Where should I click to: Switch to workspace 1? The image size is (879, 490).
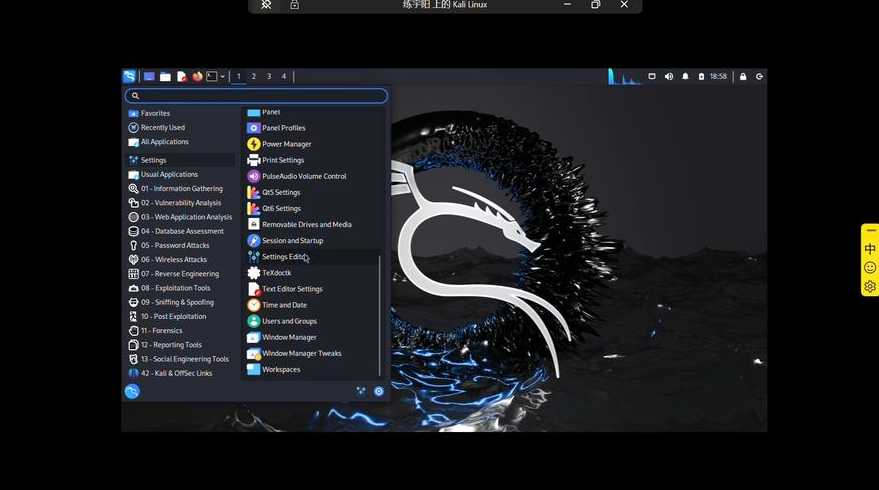(238, 76)
